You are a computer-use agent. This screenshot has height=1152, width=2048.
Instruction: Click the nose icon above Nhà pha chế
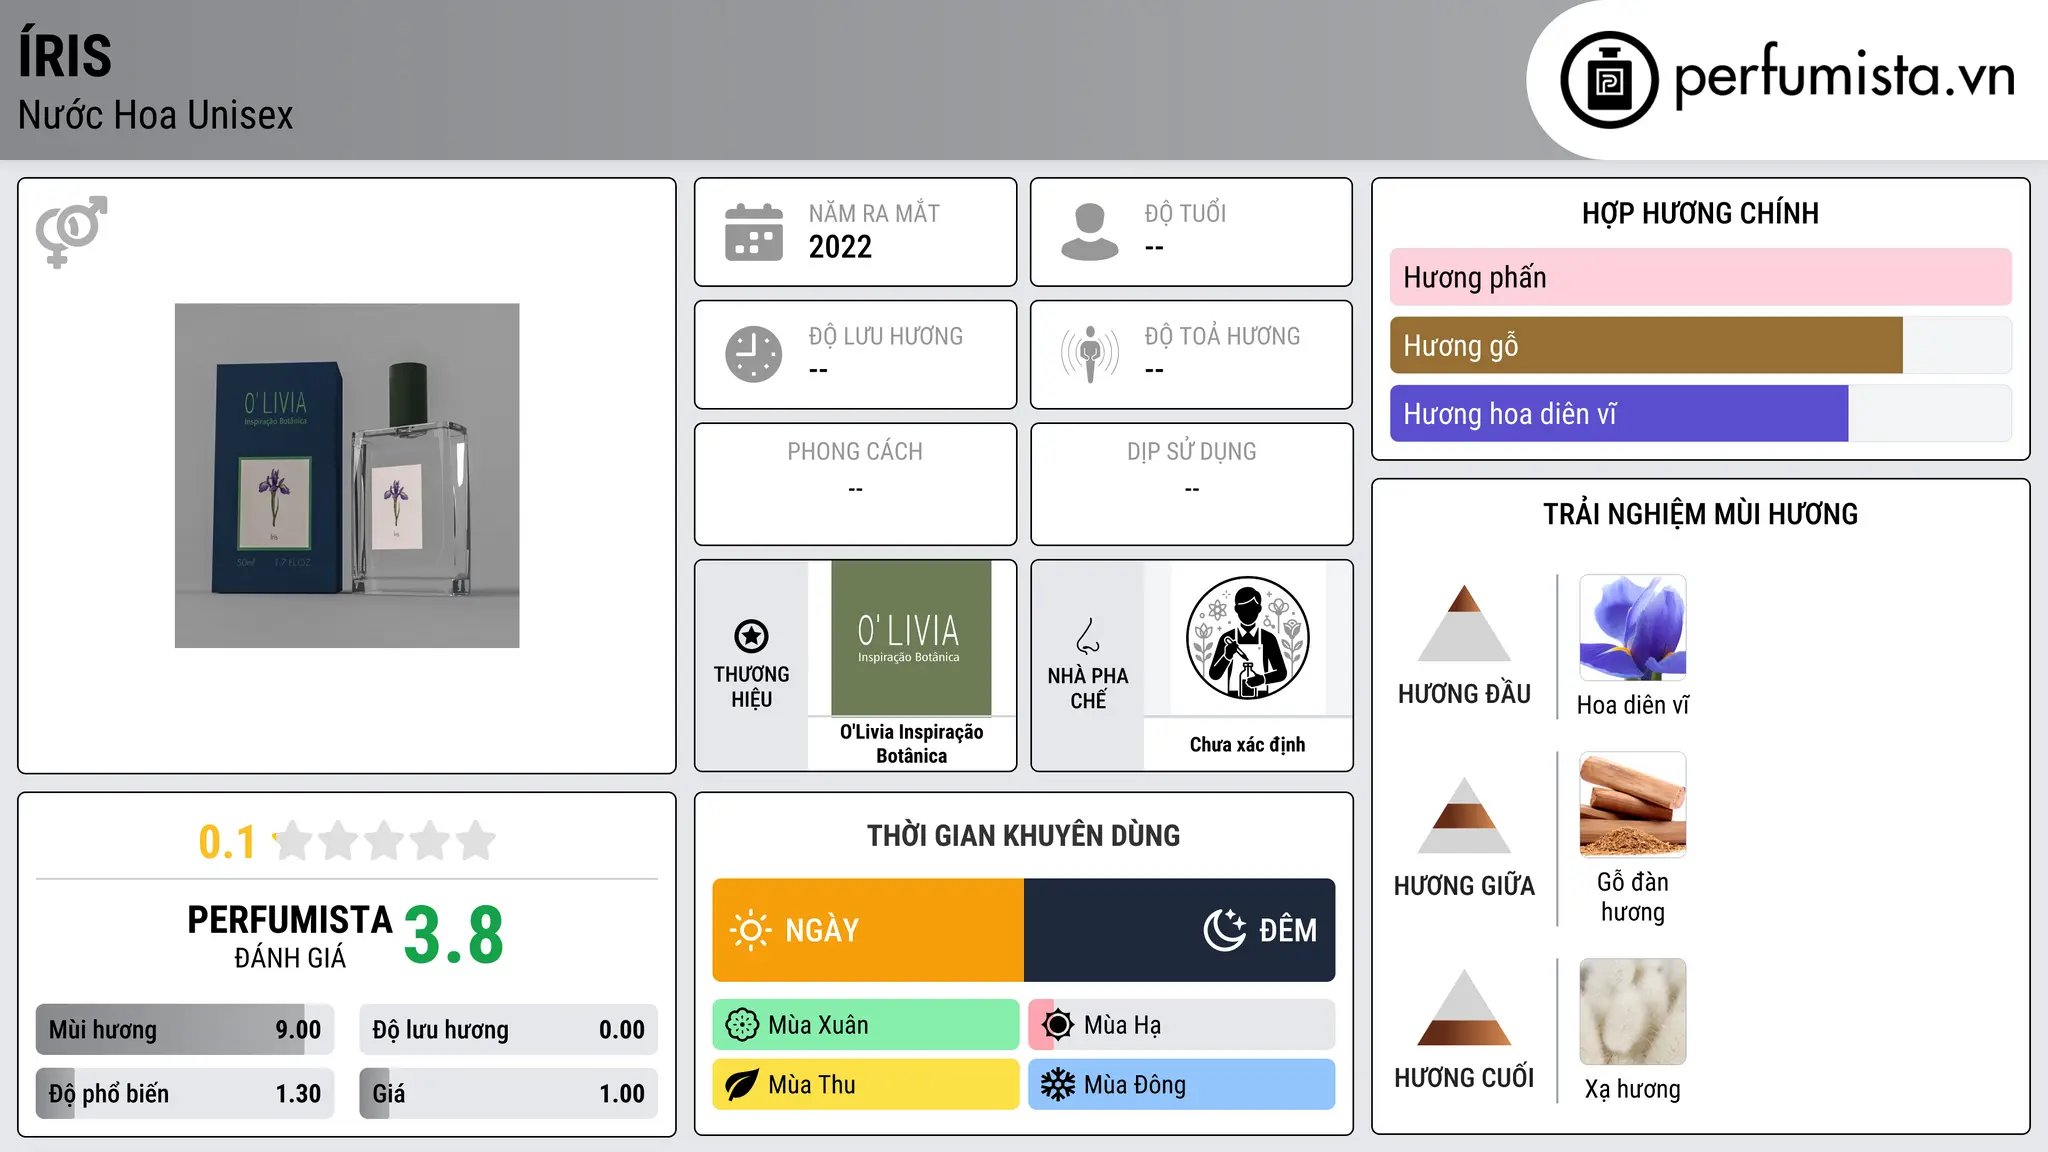click(1088, 636)
